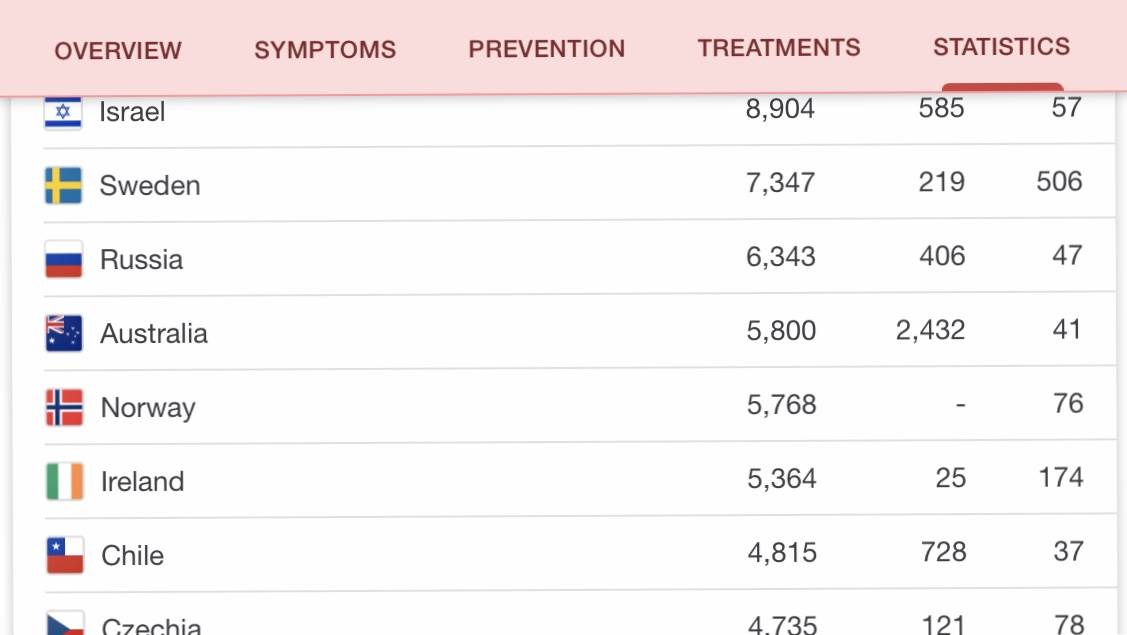Open the Symptoms tab

(325, 50)
